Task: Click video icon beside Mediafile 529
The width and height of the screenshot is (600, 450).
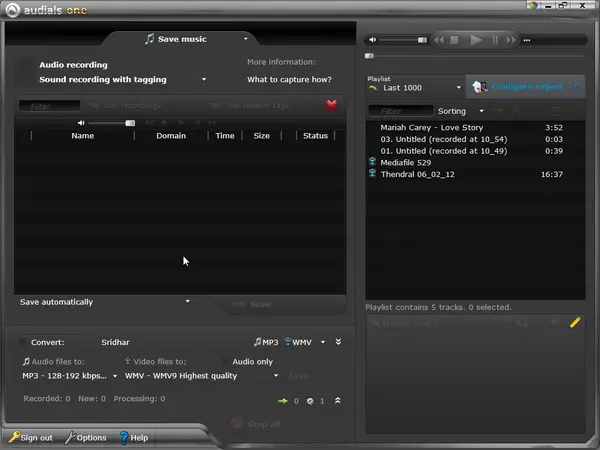Action: [x=372, y=161]
